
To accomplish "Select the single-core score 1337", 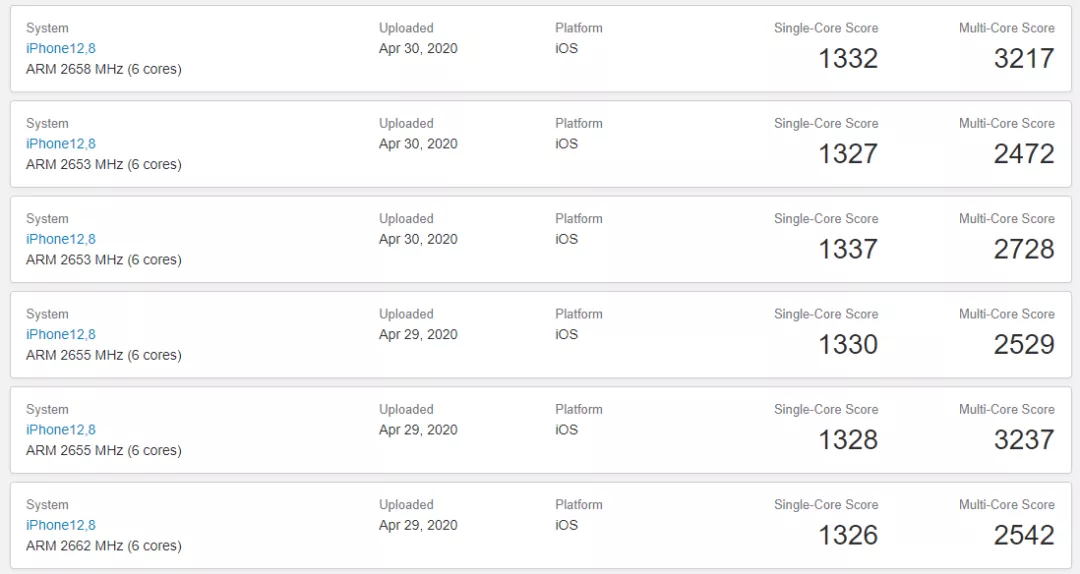I will (x=848, y=249).
